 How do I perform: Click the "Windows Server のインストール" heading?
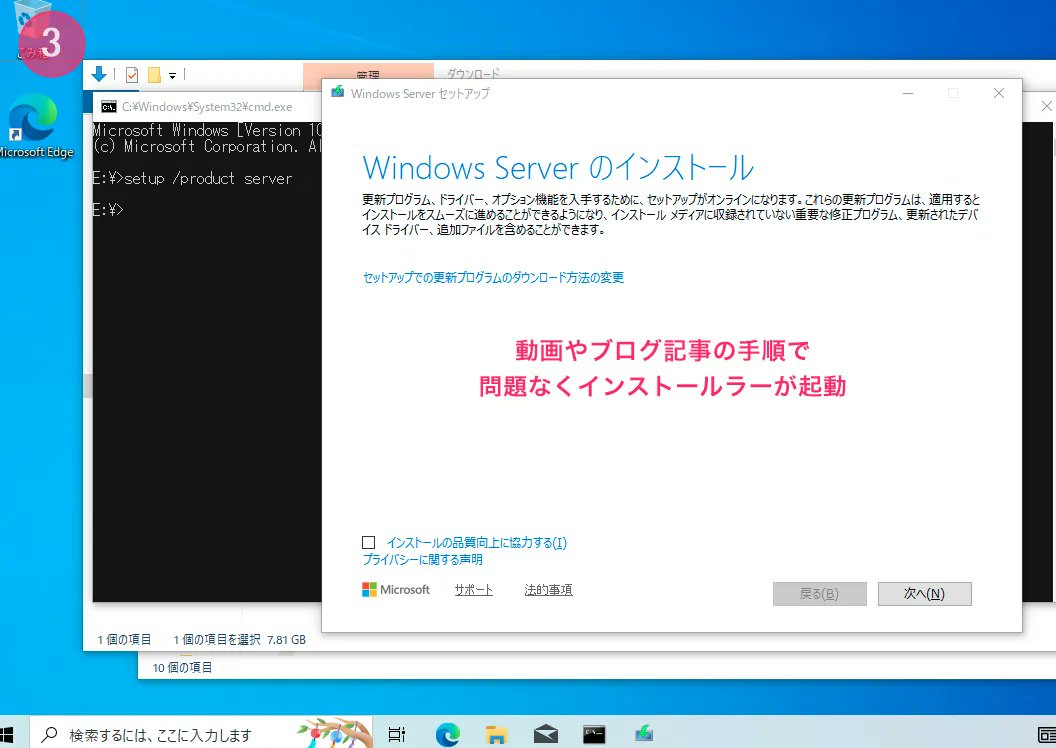point(558,168)
